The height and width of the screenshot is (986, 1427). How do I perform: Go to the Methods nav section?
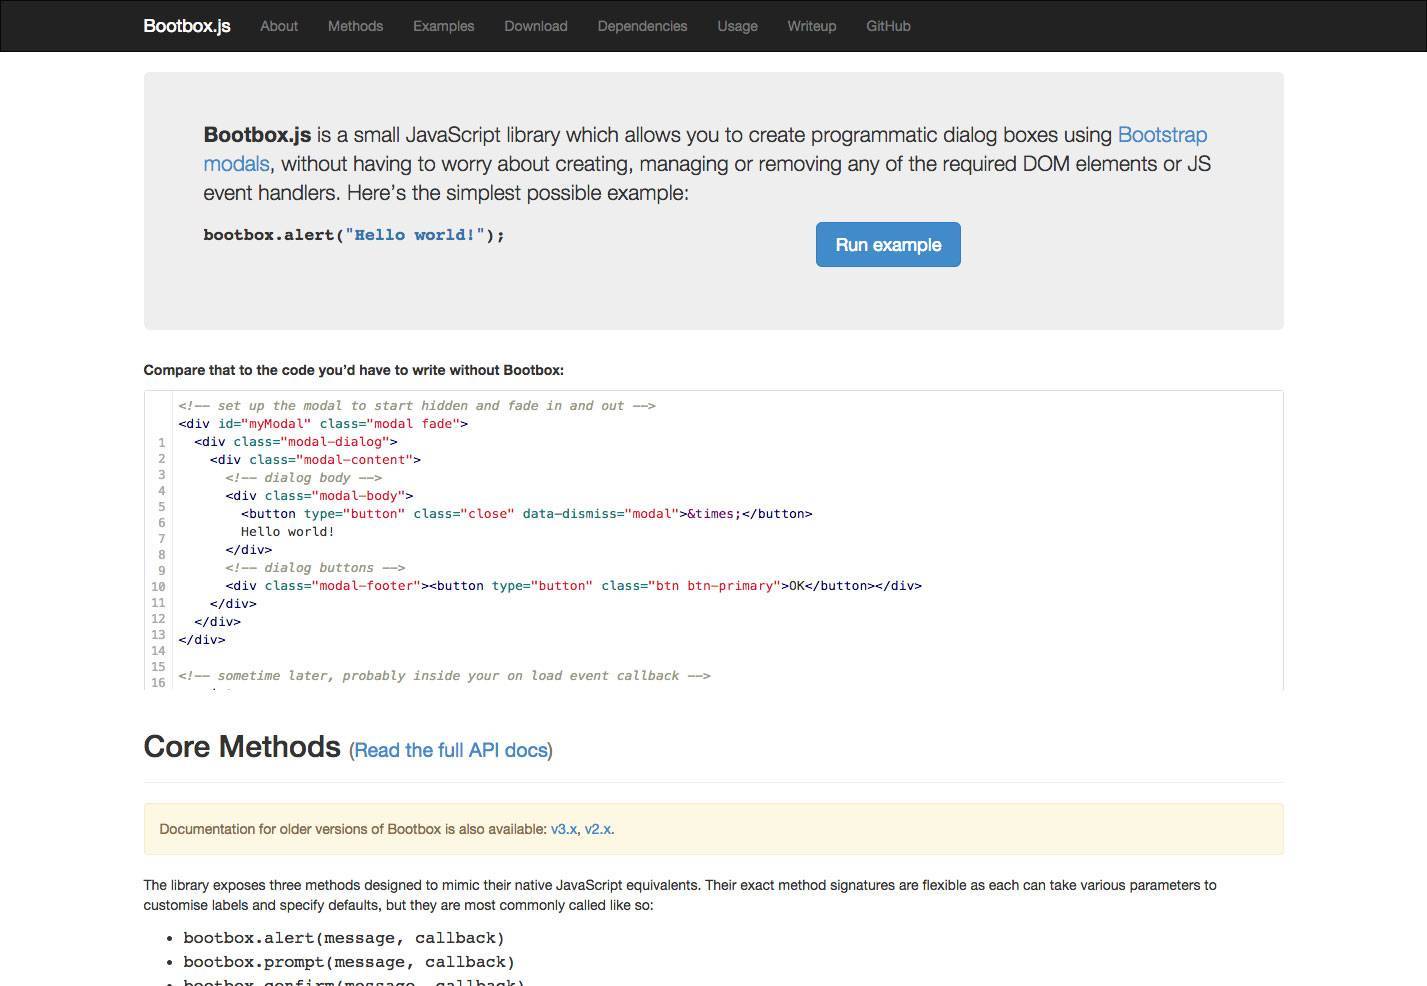355,26
